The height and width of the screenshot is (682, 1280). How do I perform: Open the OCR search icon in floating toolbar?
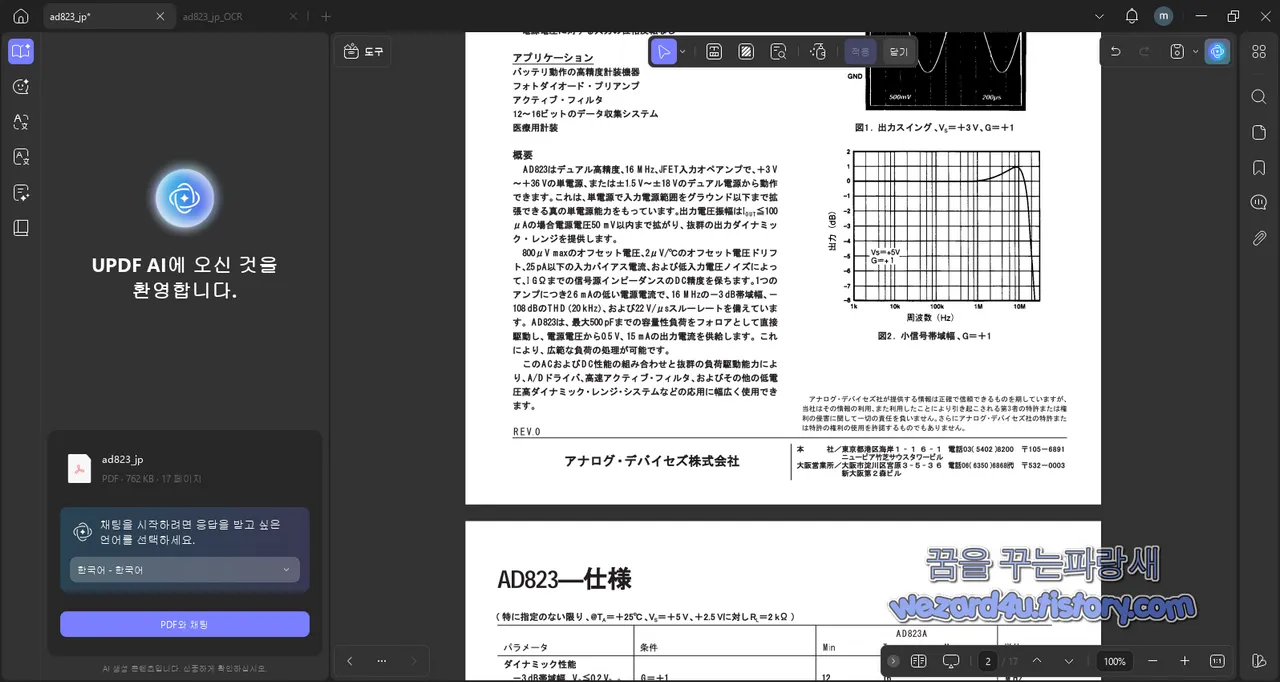pos(778,51)
